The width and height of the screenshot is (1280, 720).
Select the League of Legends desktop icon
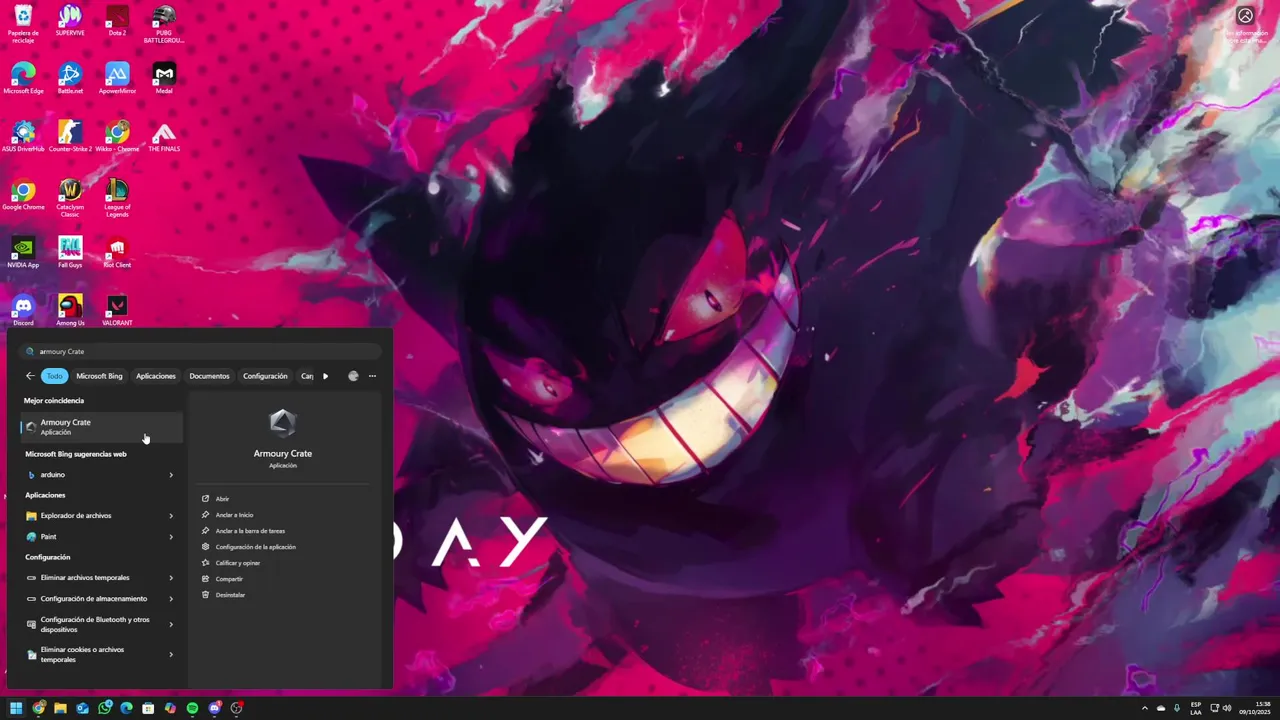click(x=117, y=197)
